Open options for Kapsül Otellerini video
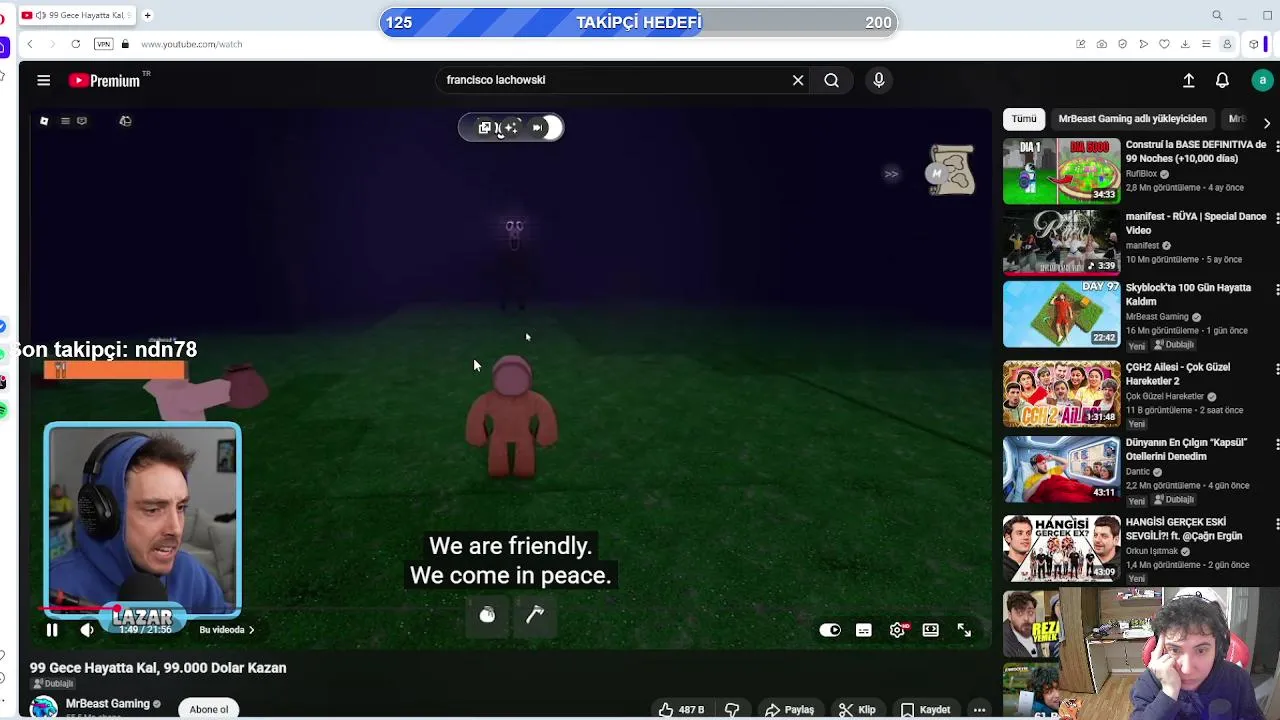The image size is (1280, 720). (x=1276, y=444)
